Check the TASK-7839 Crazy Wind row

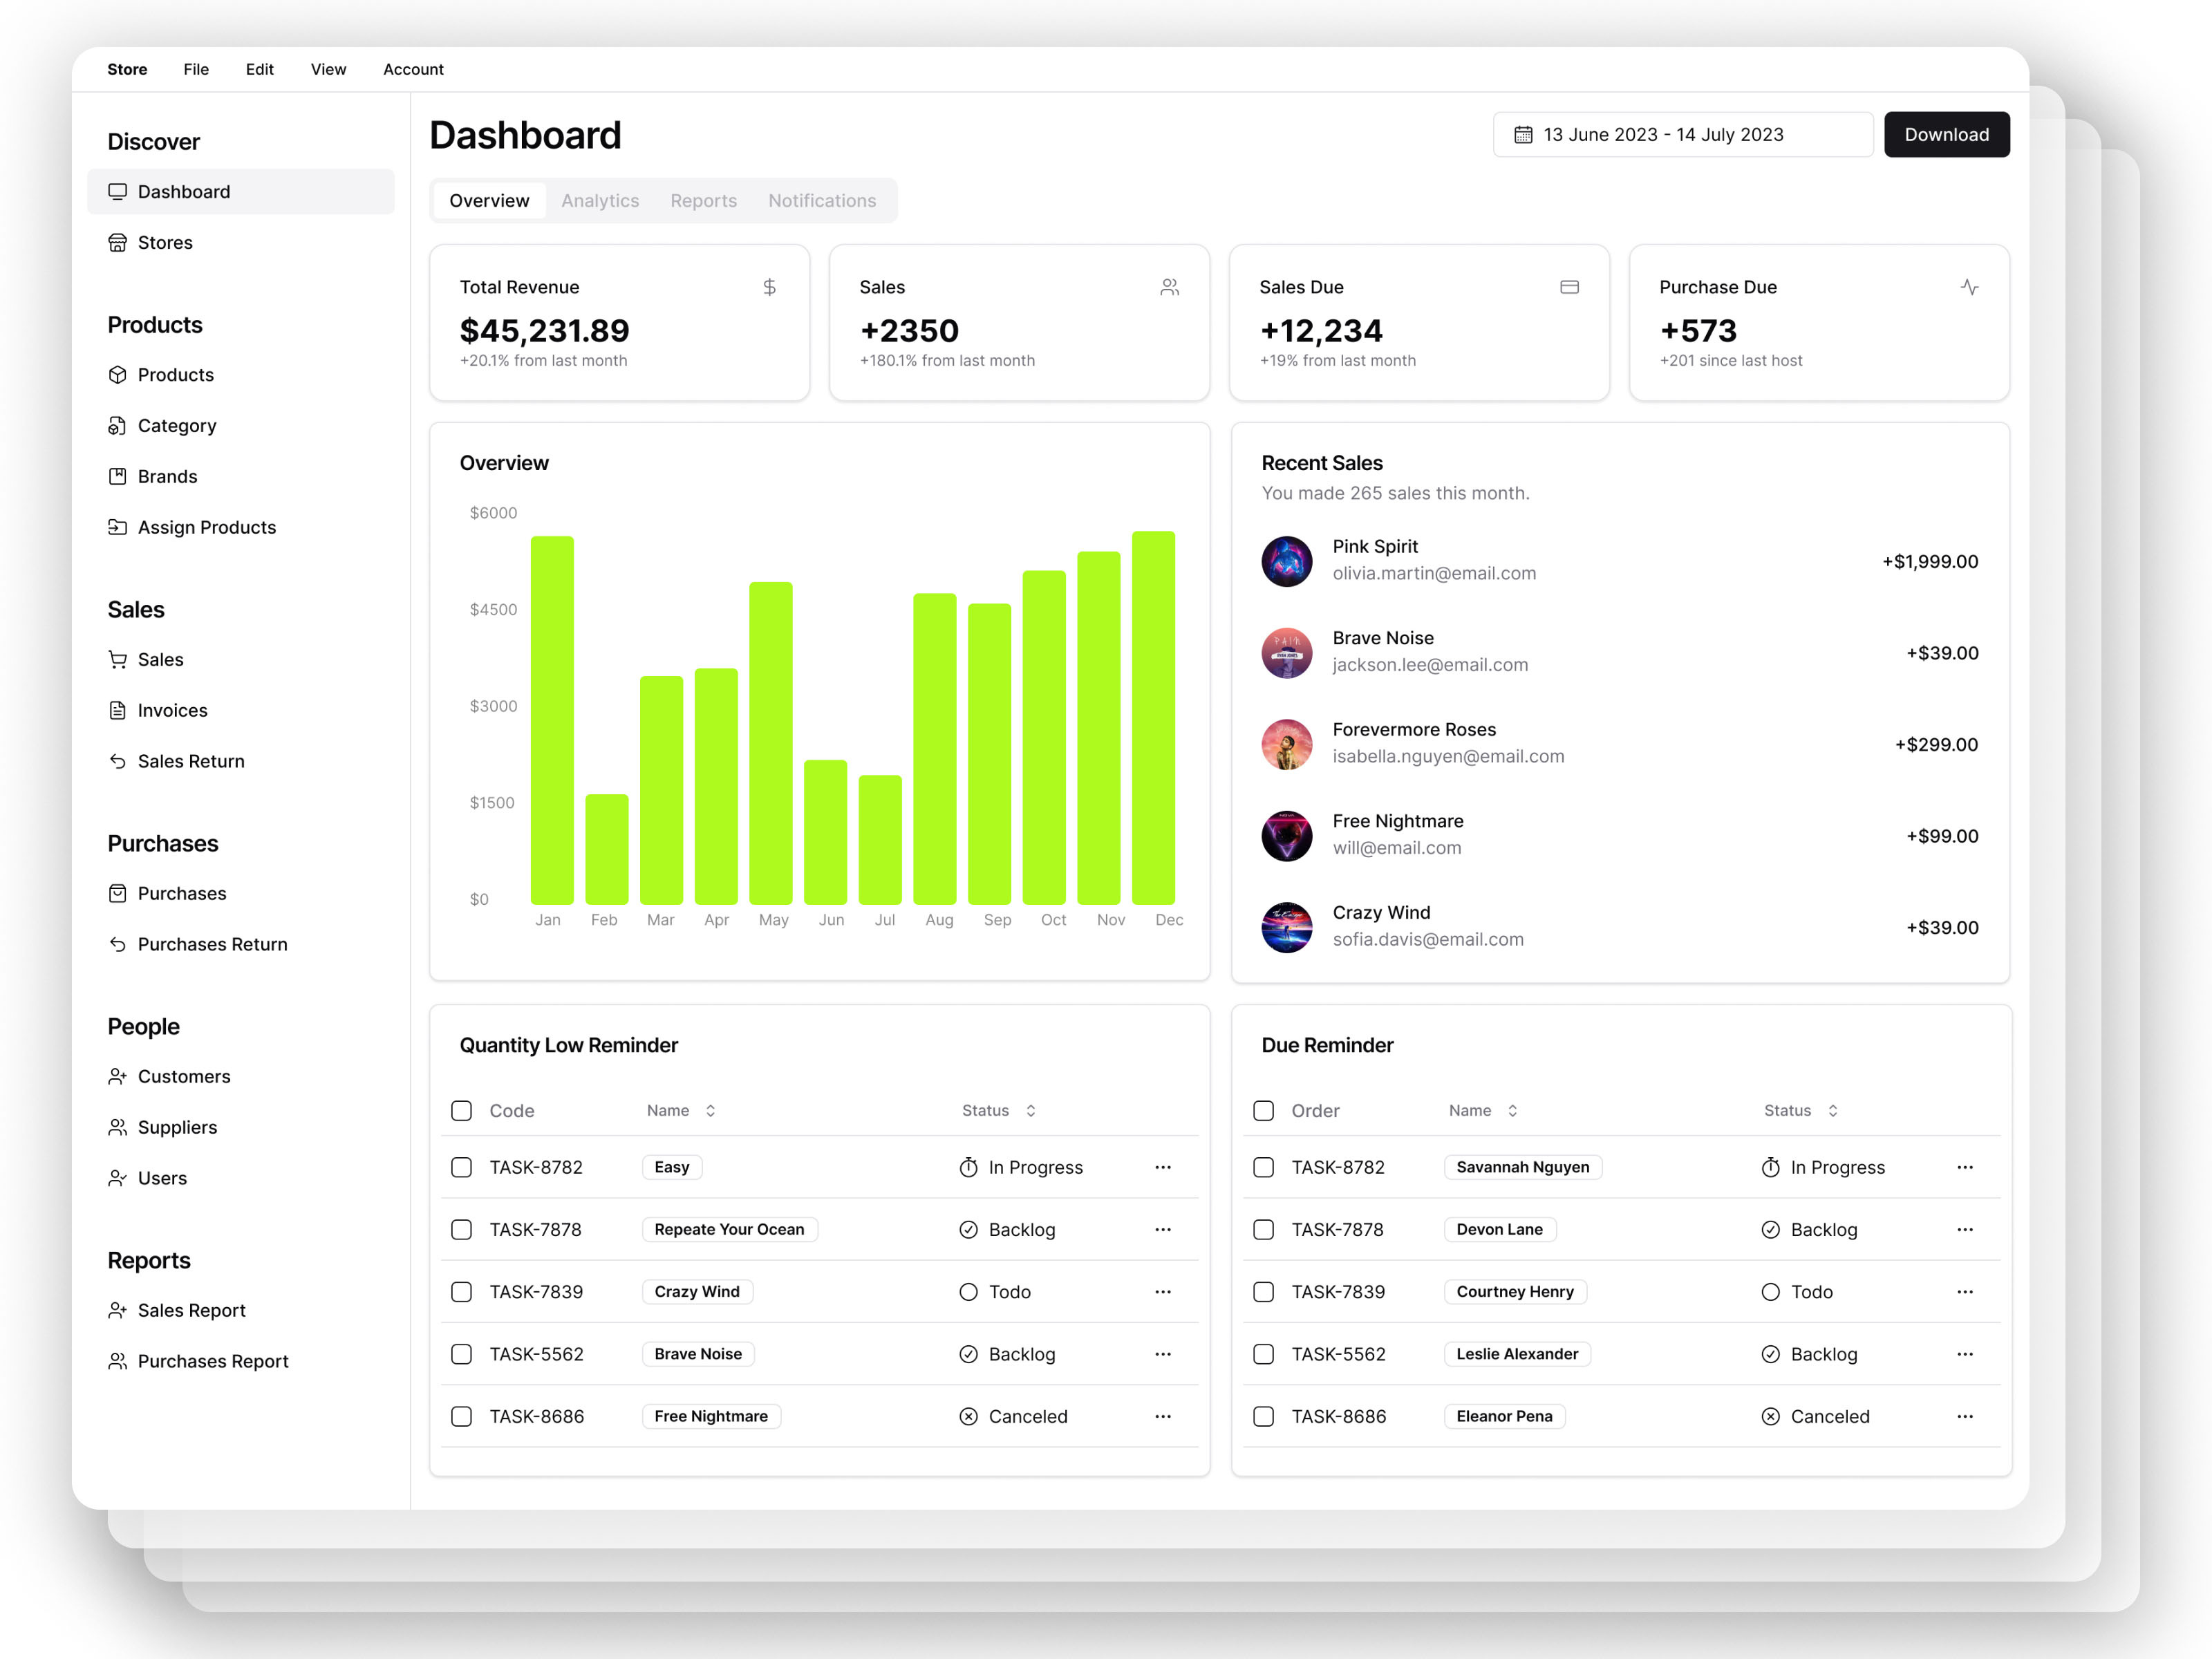(461, 1291)
